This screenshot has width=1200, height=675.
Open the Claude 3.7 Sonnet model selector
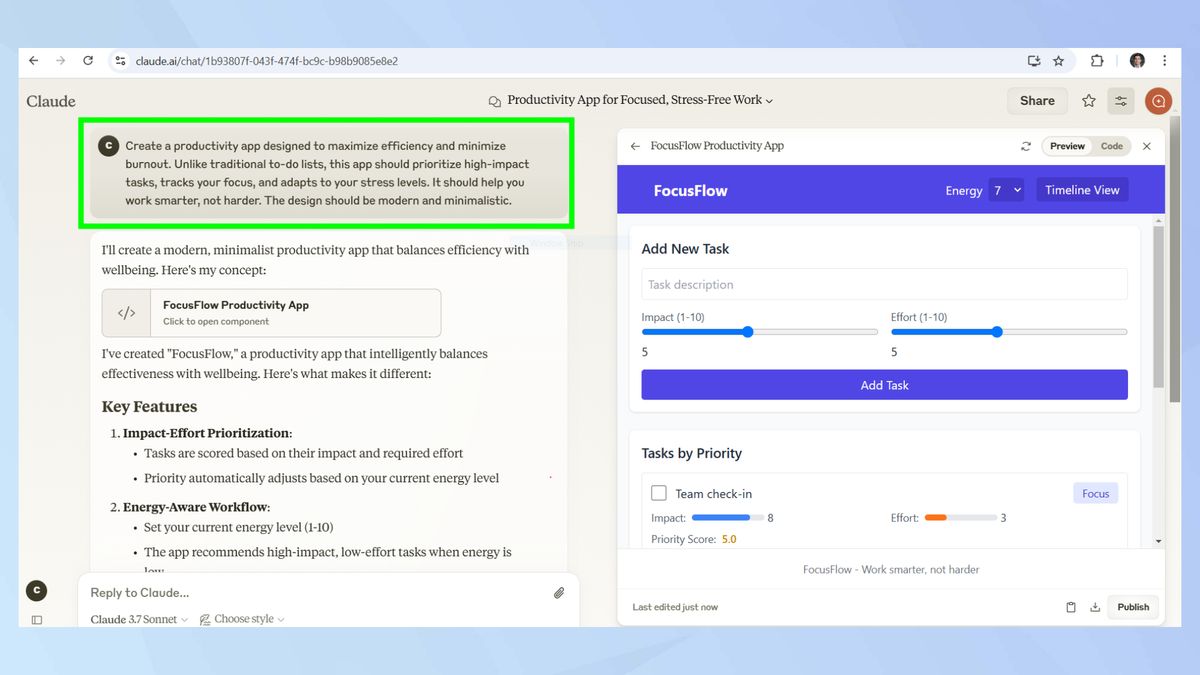point(137,619)
